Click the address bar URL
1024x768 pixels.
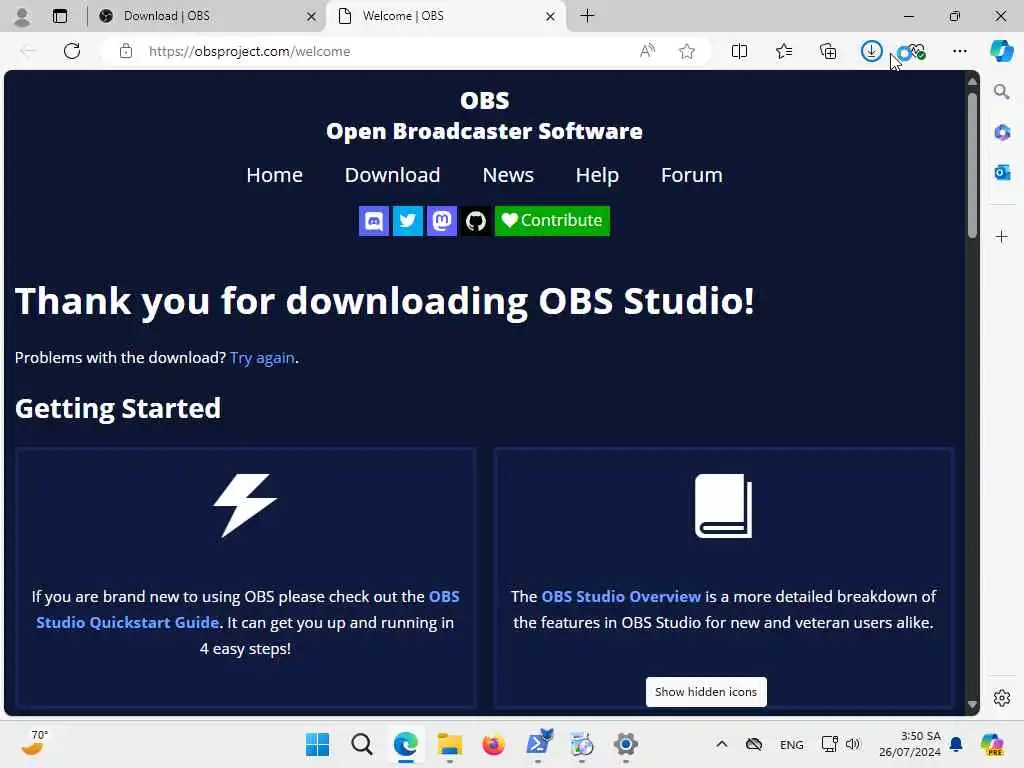coord(249,51)
